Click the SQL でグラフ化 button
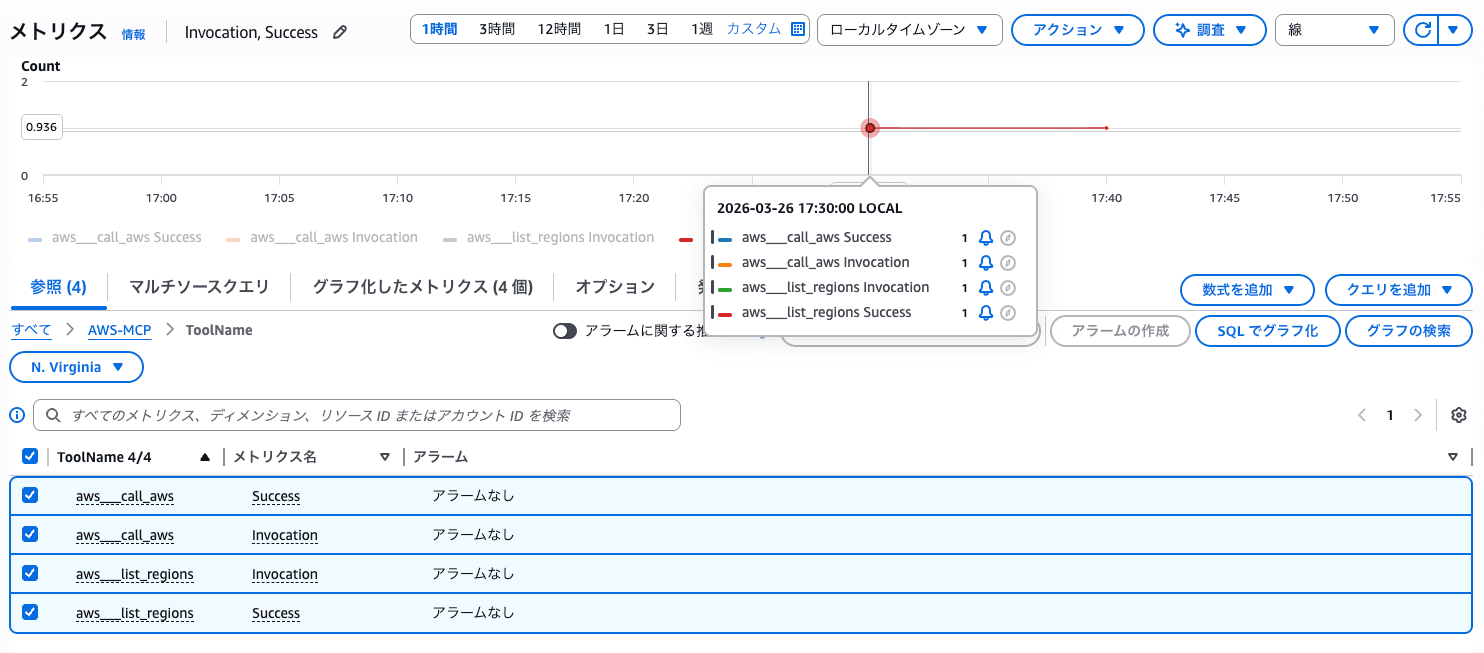Screen dimensions: 1484x653 1267,330
